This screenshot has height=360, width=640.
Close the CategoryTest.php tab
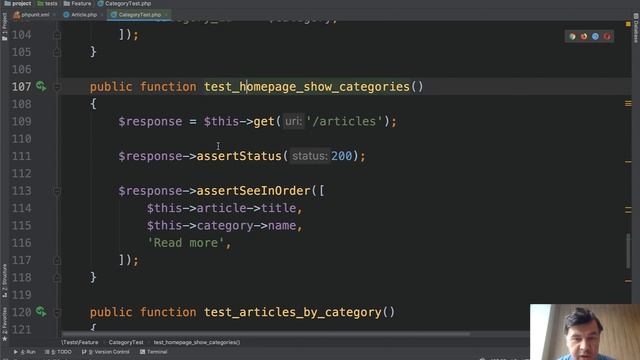(166, 15)
